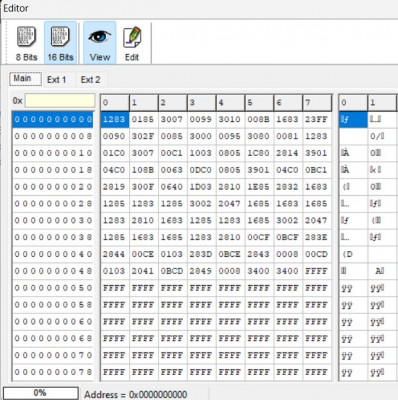The width and height of the screenshot is (398, 400).
Task: Select address row 0000000050
Action: click(x=53, y=288)
